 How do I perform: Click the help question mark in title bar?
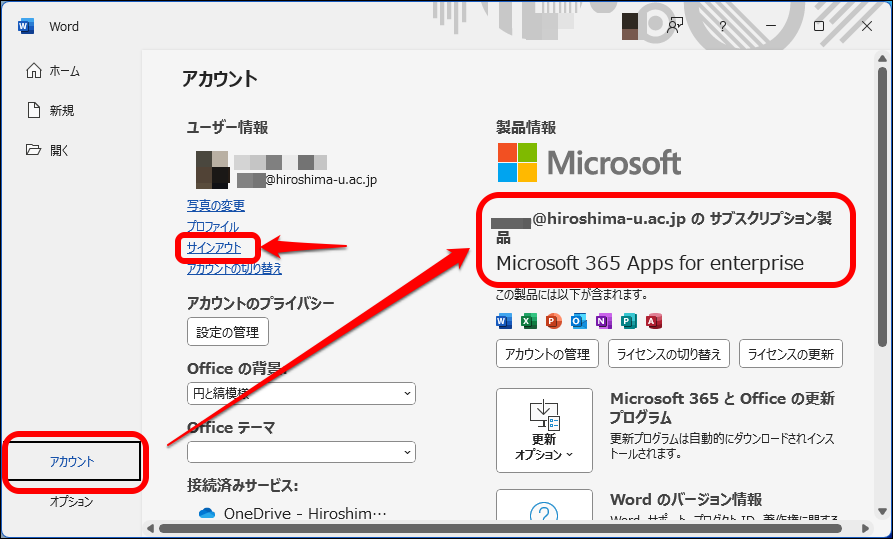(722, 26)
